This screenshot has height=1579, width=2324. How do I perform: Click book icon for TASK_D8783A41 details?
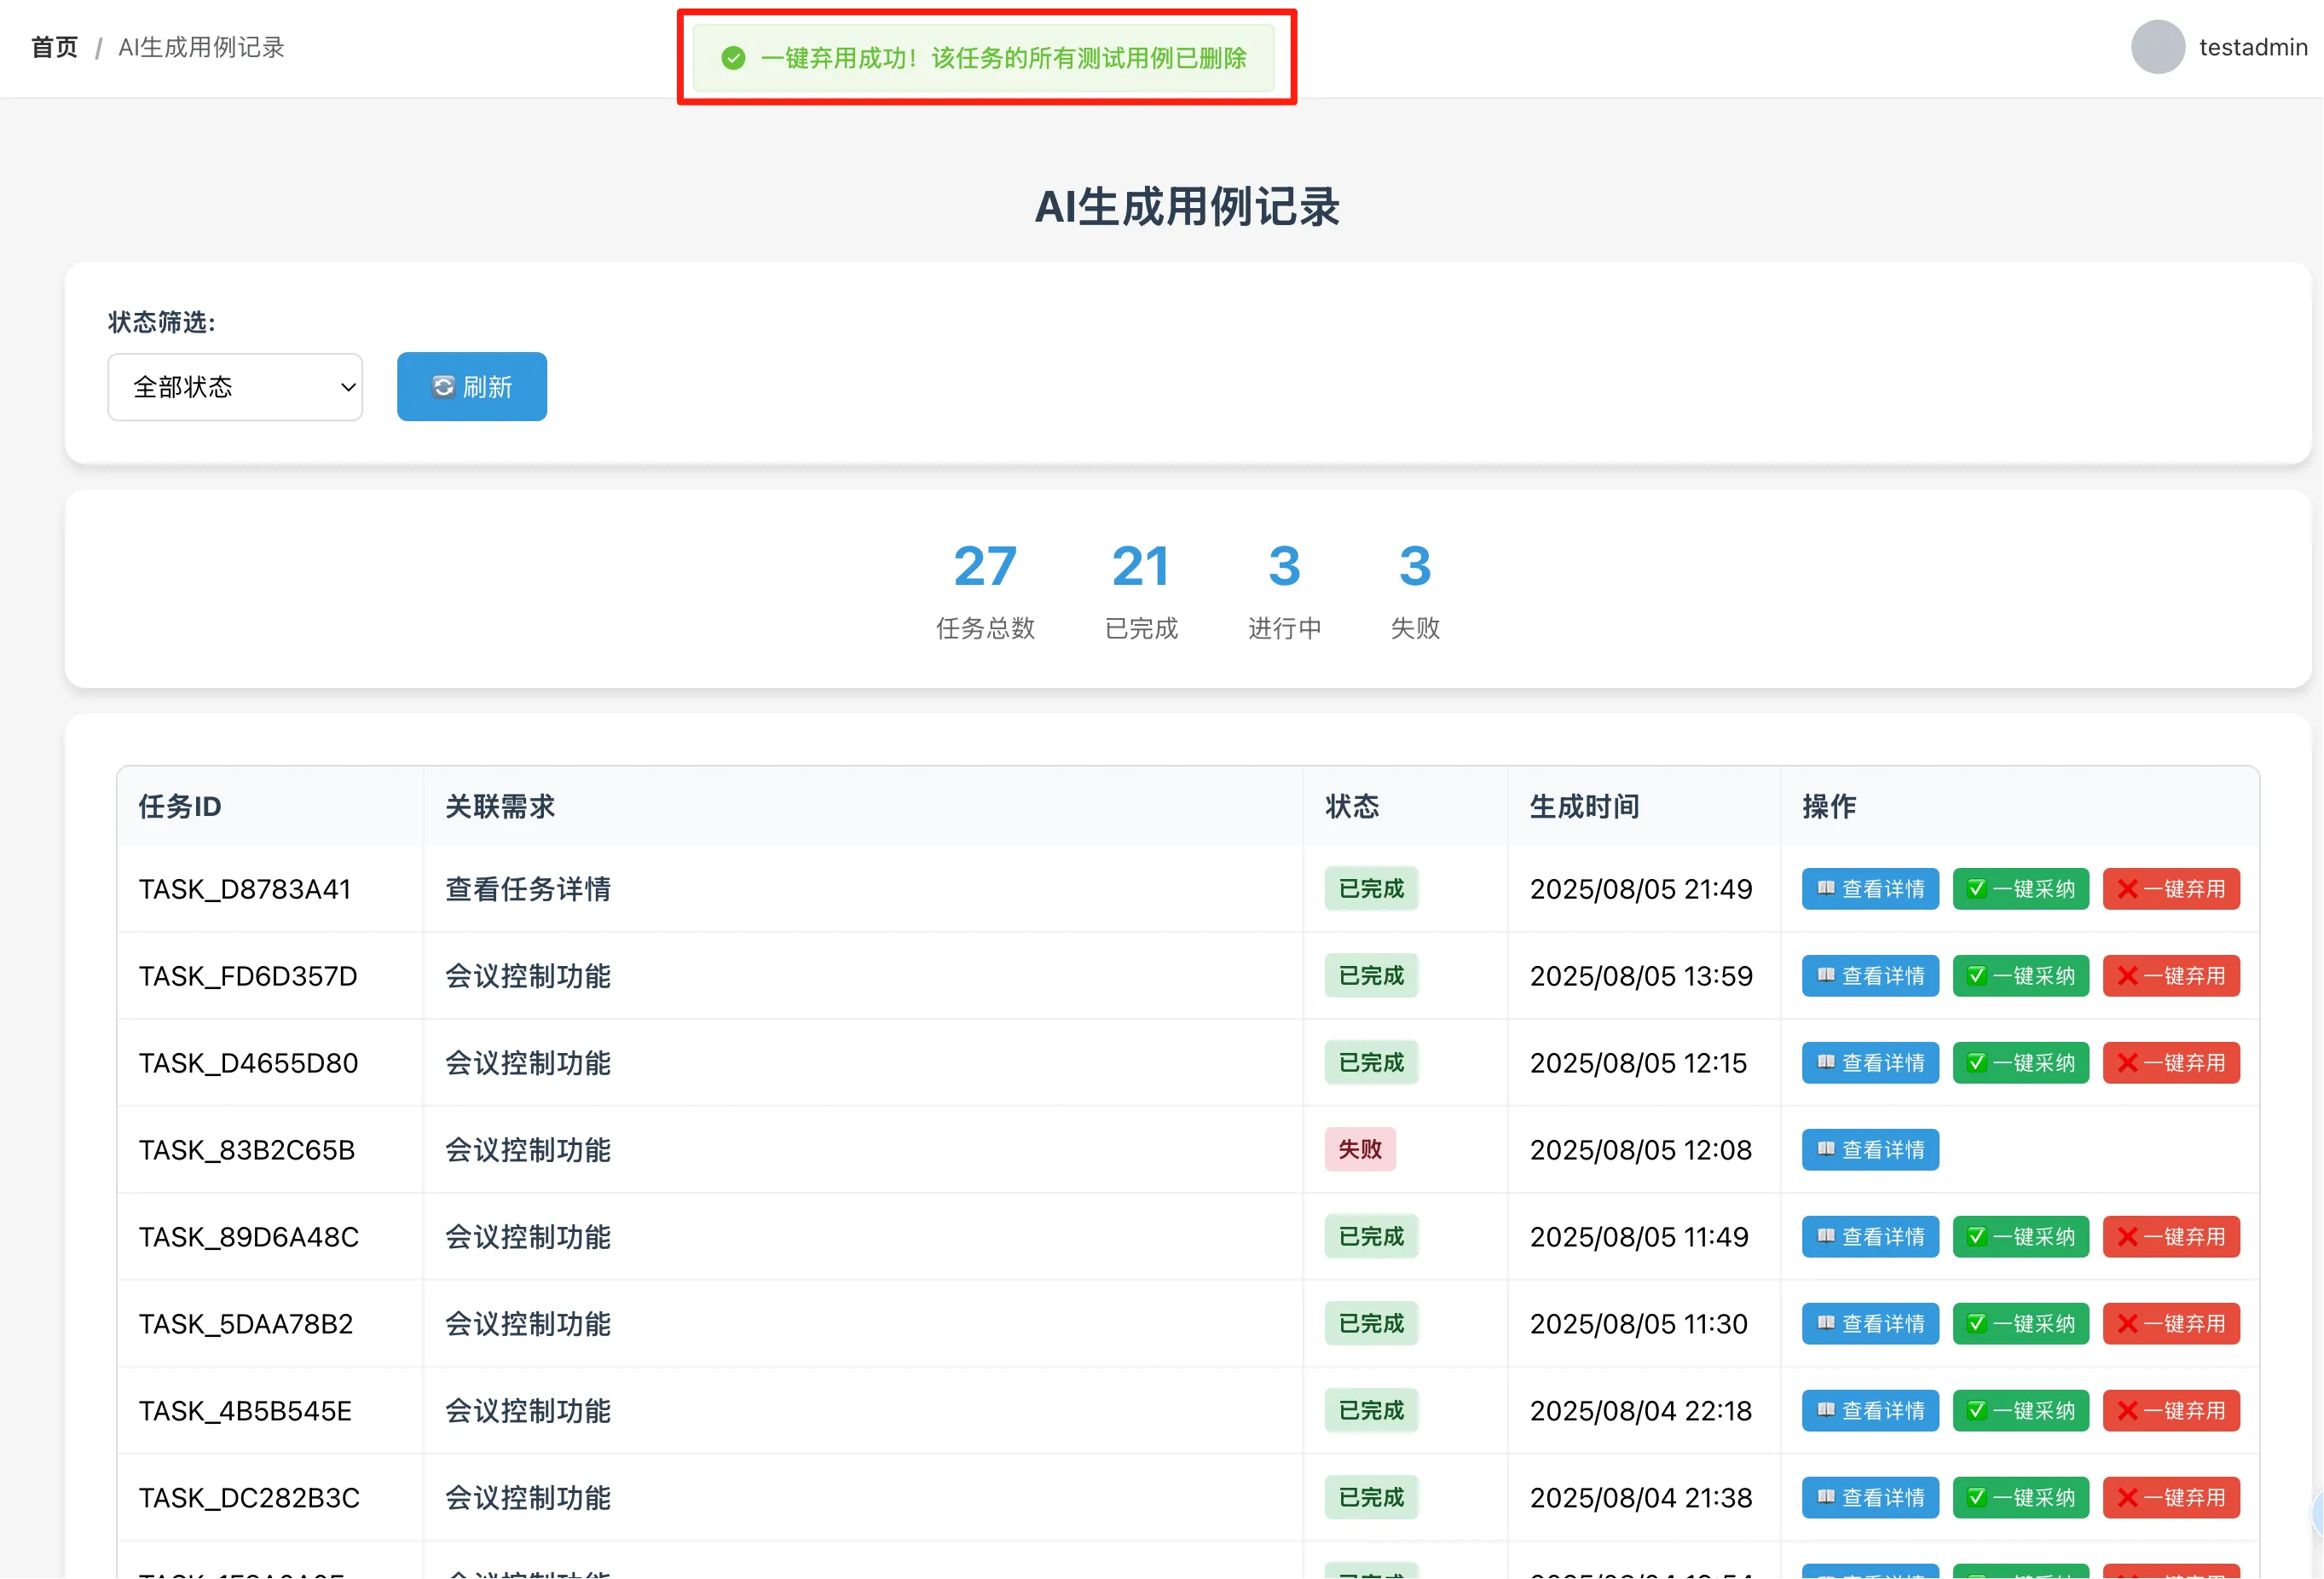(1825, 889)
